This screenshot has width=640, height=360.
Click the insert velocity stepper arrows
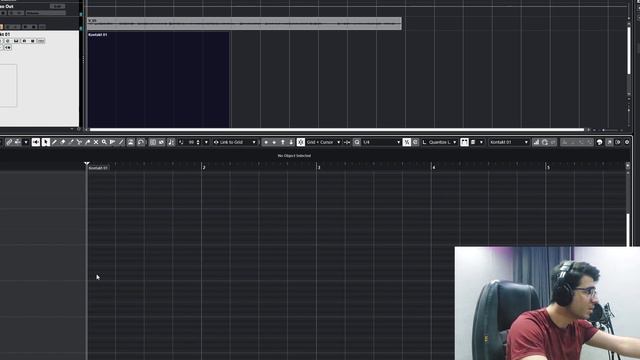pos(198,142)
